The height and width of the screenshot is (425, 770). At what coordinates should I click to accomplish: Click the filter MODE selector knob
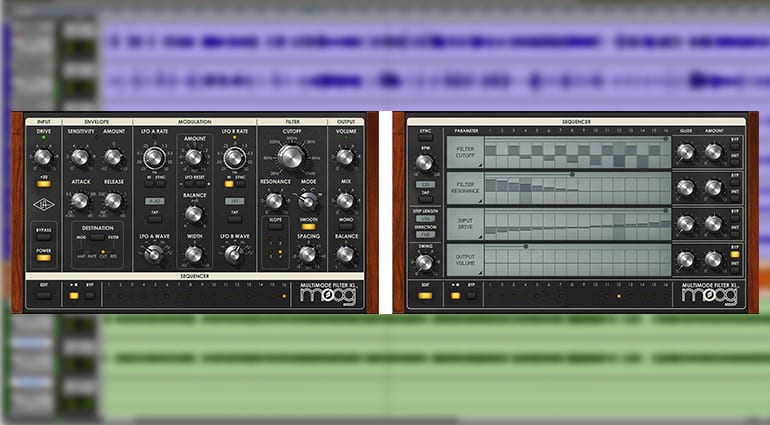click(x=308, y=201)
